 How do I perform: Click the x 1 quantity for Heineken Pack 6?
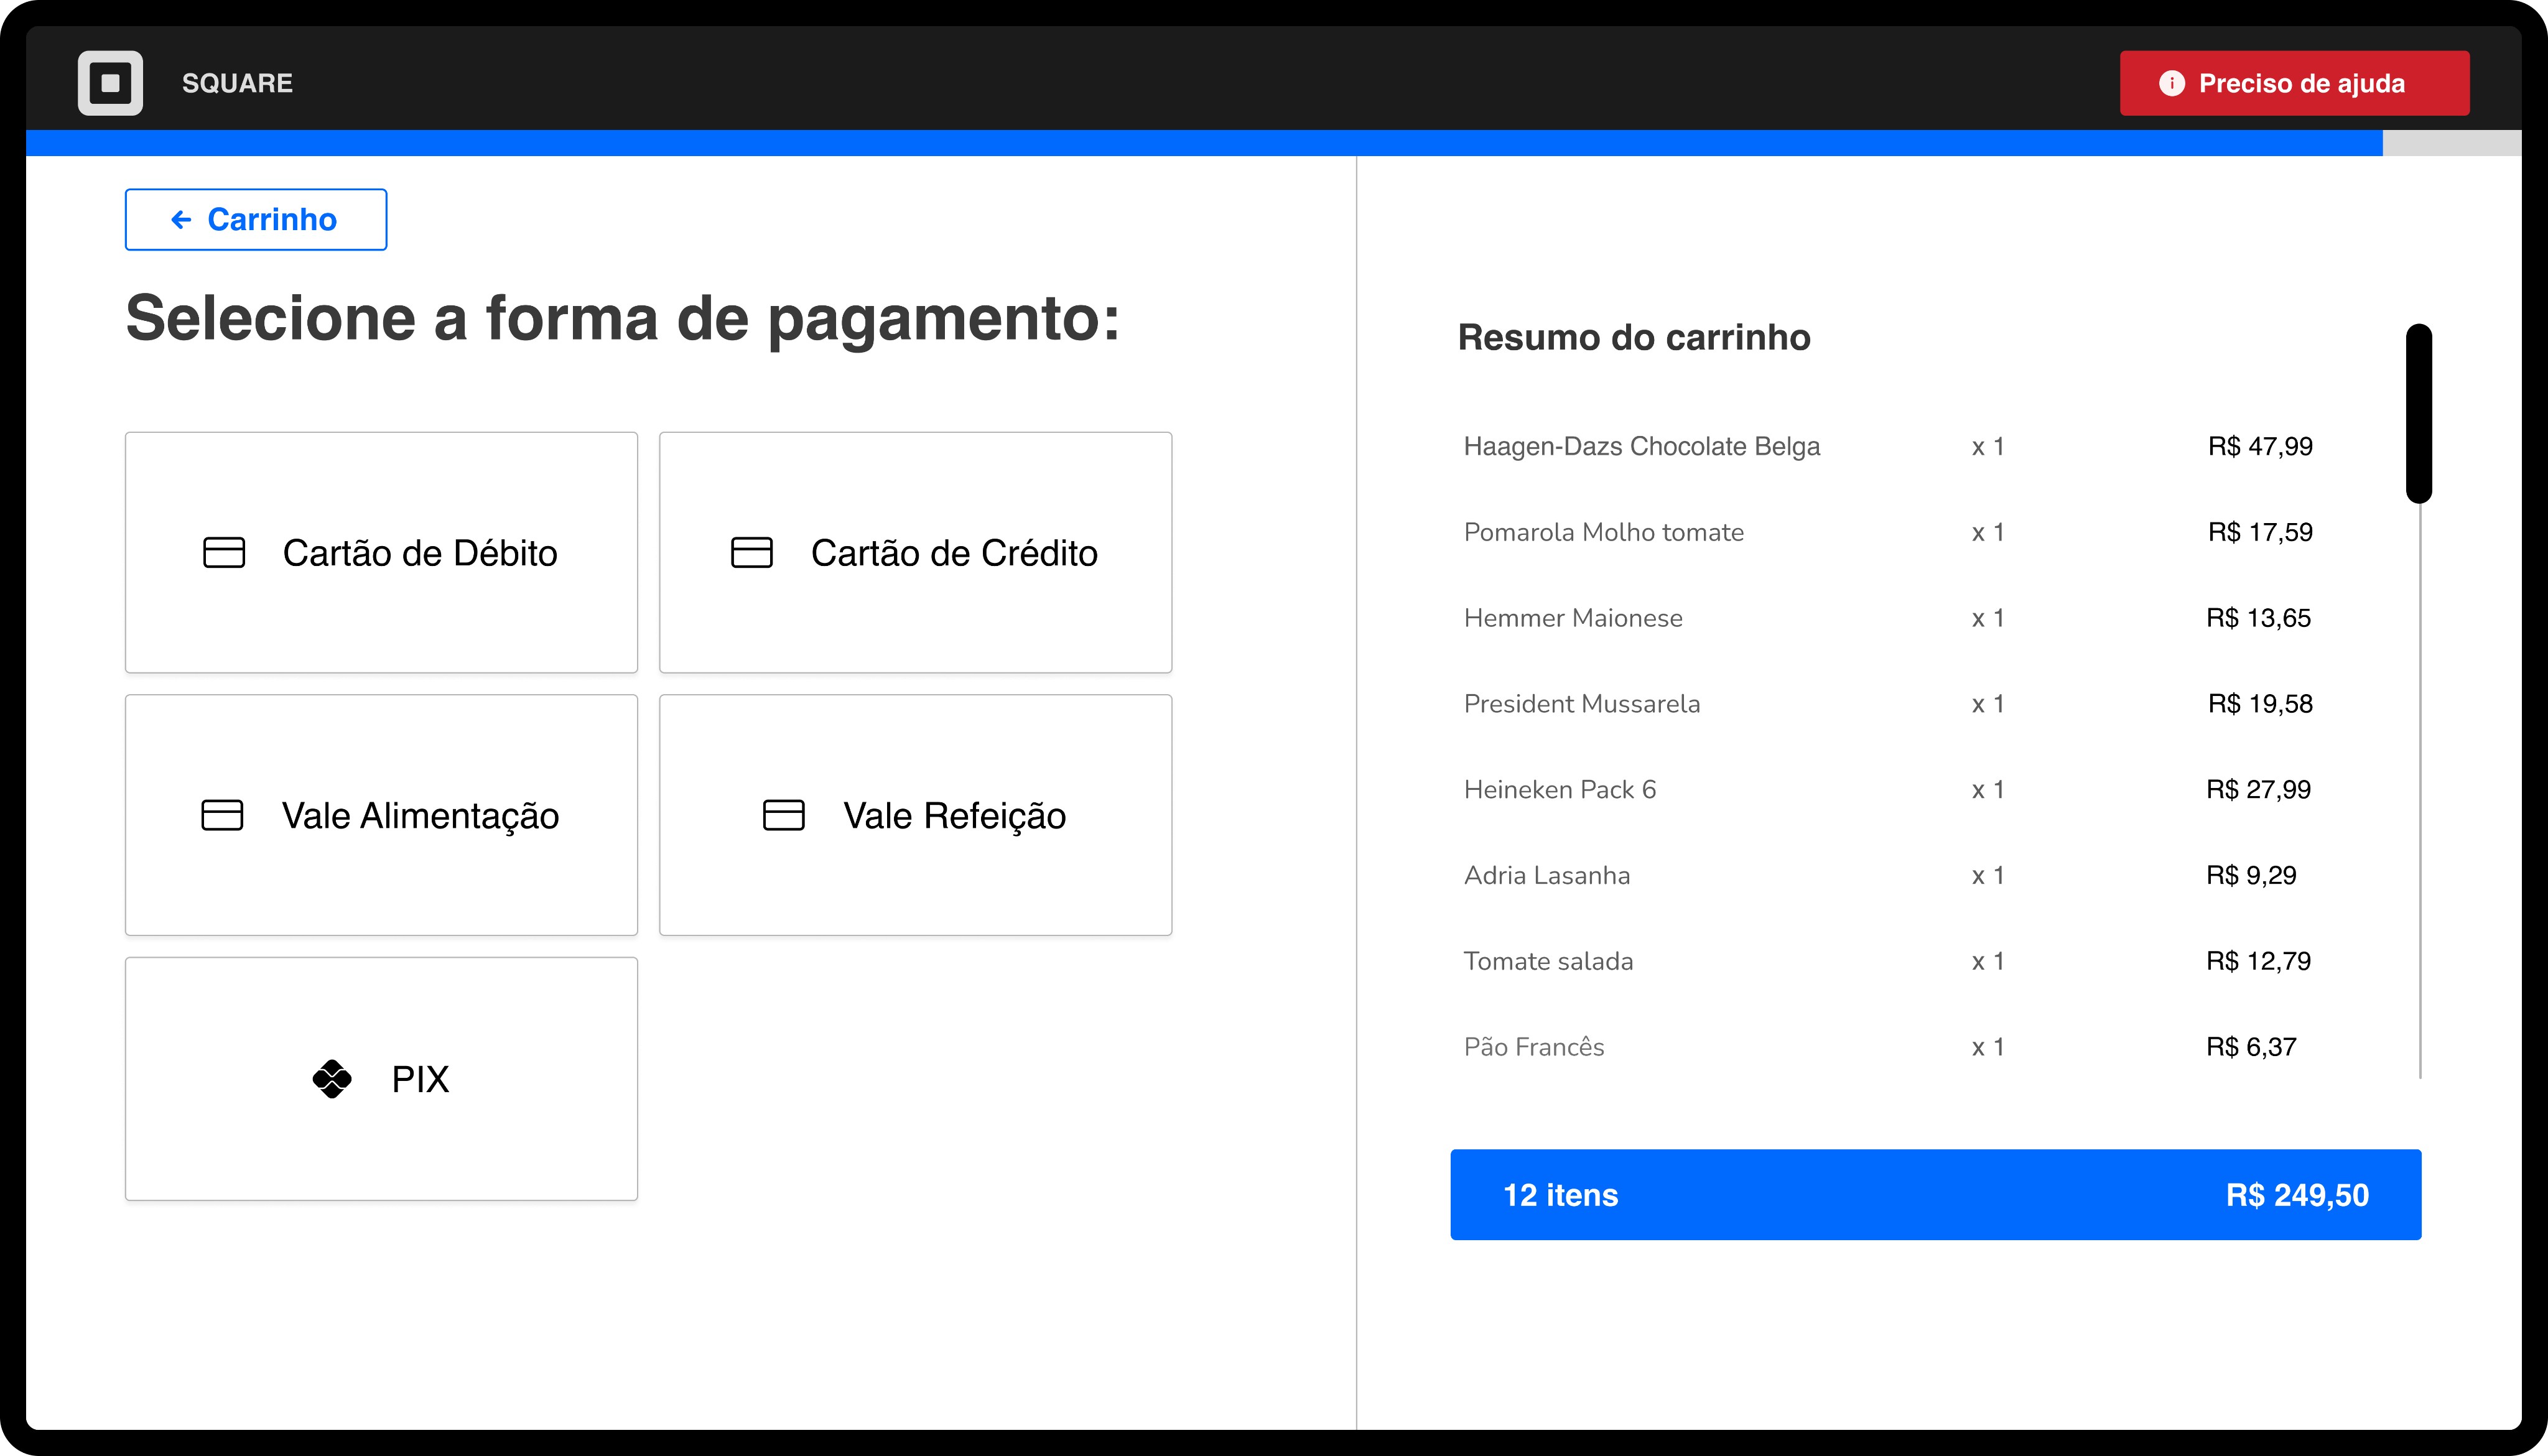click(1987, 790)
